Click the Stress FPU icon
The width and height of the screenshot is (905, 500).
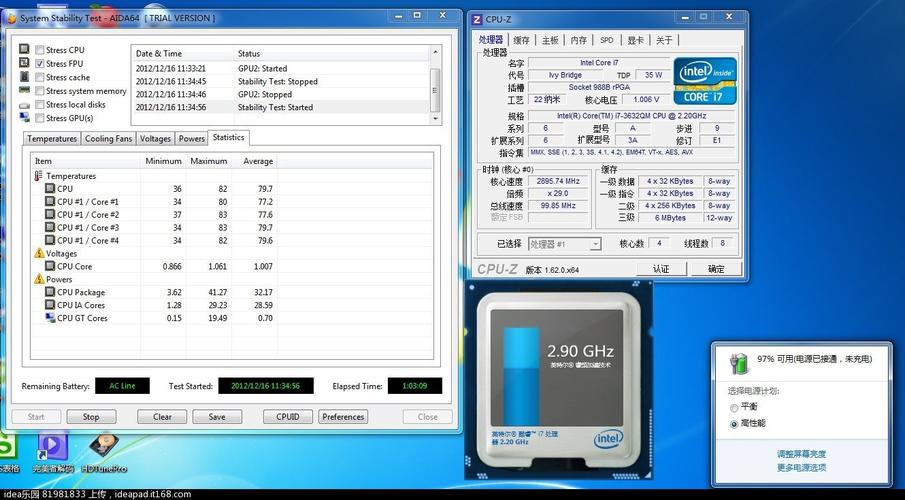[x=24, y=62]
